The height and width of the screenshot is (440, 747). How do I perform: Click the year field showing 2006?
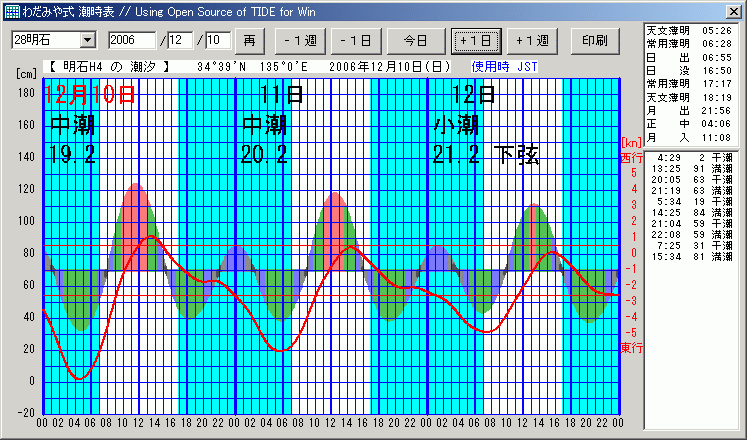click(131, 40)
